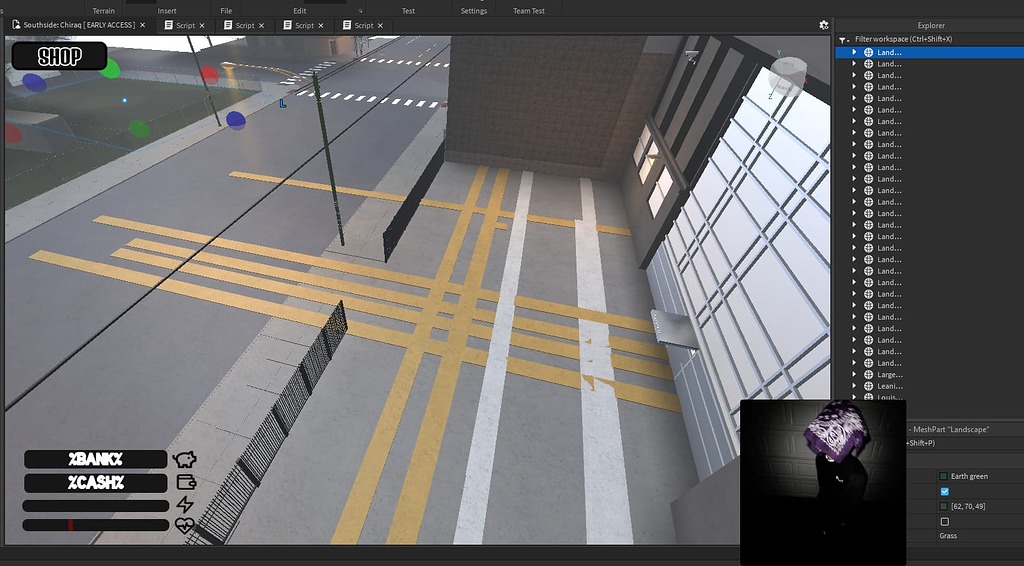Enable the unchecked property checkbox above Grass
Image resolution: width=1024 pixels, height=566 pixels.
[944, 522]
